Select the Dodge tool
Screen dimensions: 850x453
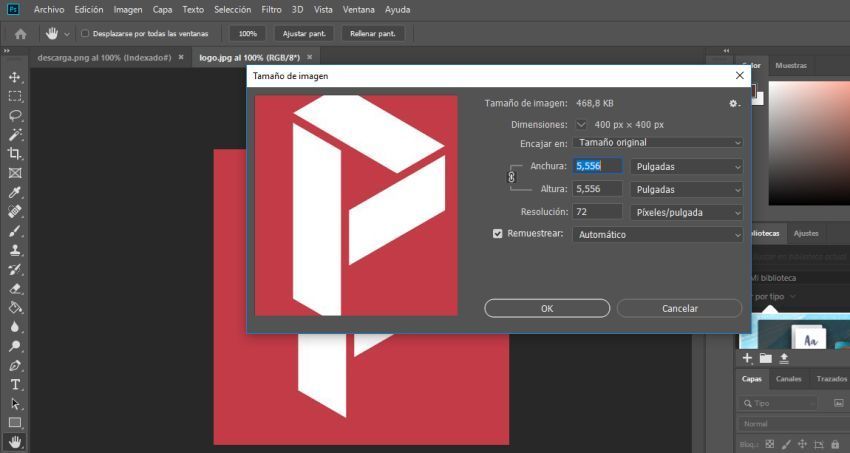(x=15, y=346)
